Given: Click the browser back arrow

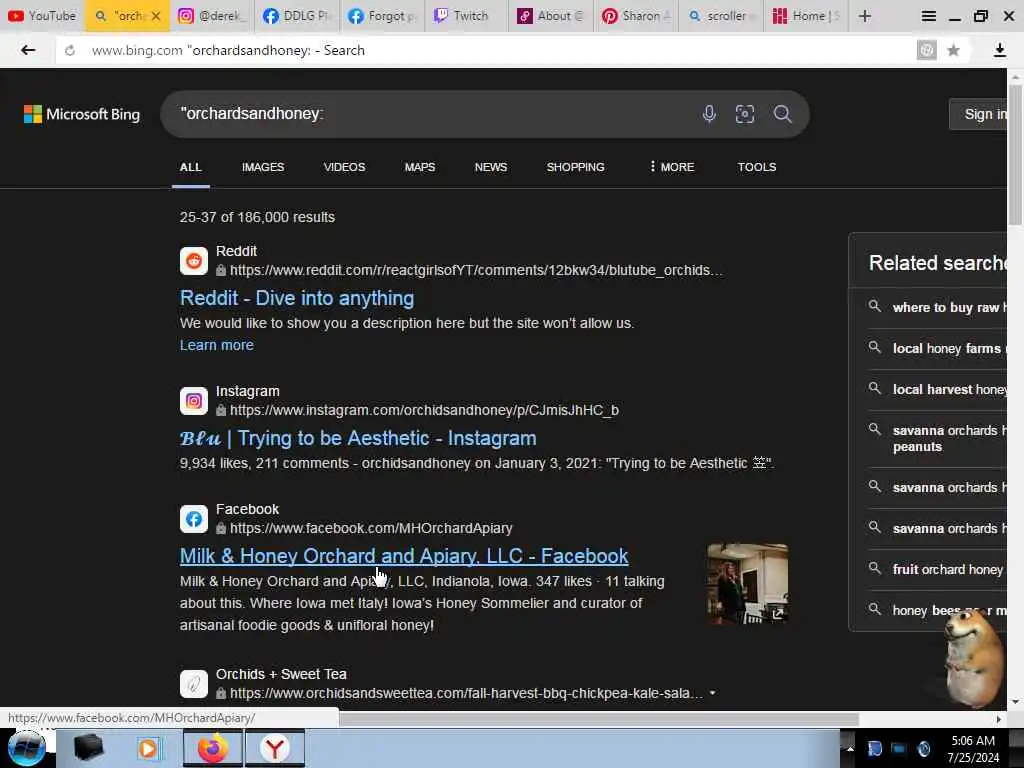Looking at the screenshot, I should [x=27, y=50].
